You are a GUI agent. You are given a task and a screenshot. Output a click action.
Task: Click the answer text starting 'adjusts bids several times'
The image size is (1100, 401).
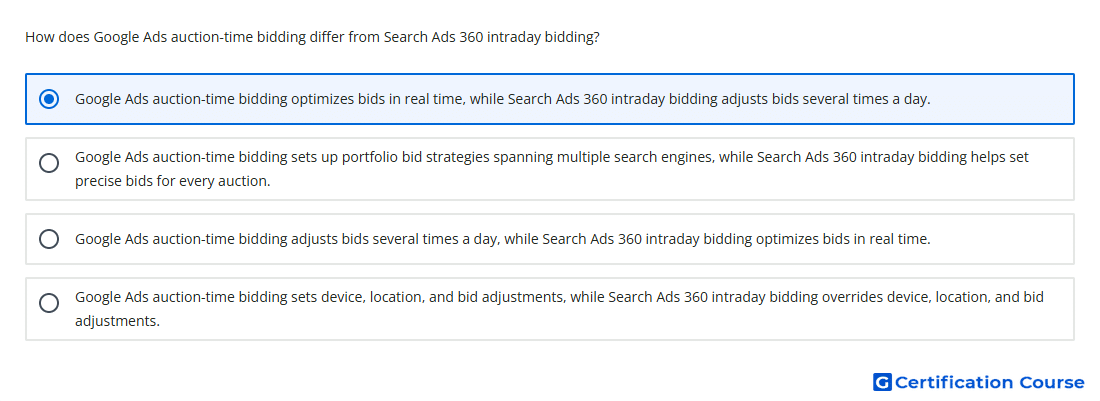pos(502,239)
